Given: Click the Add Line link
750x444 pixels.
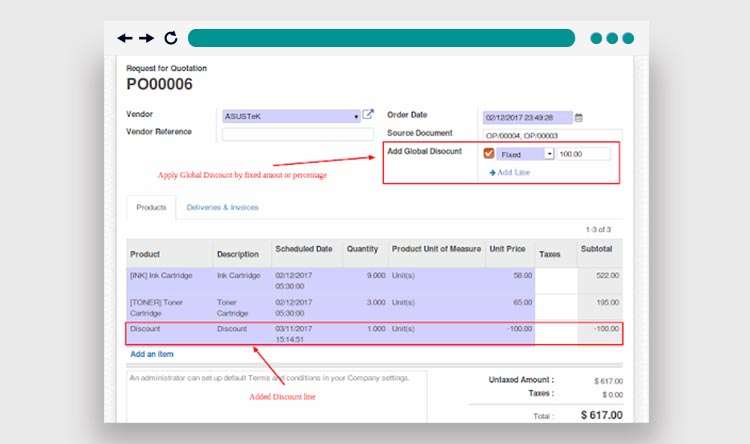Looking at the screenshot, I should [509, 172].
